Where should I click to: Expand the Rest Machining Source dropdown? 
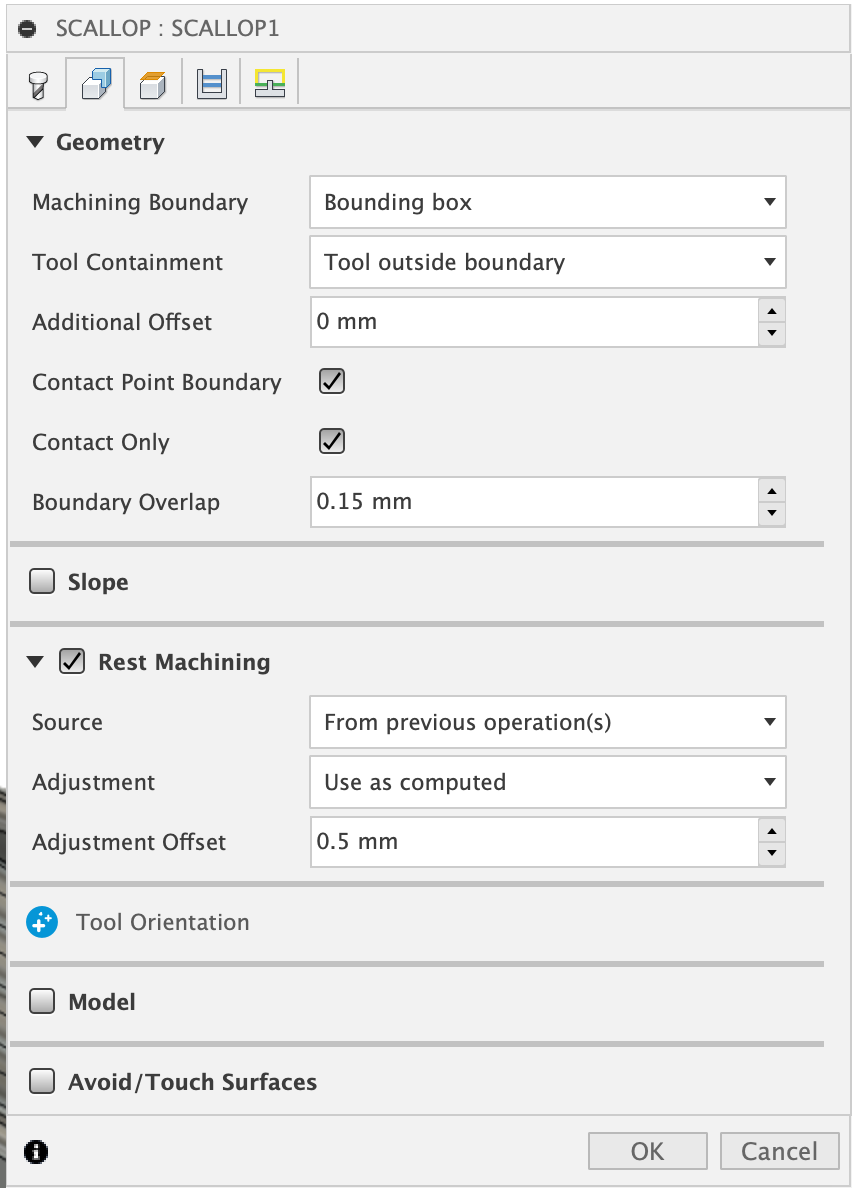[x=547, y=722]
